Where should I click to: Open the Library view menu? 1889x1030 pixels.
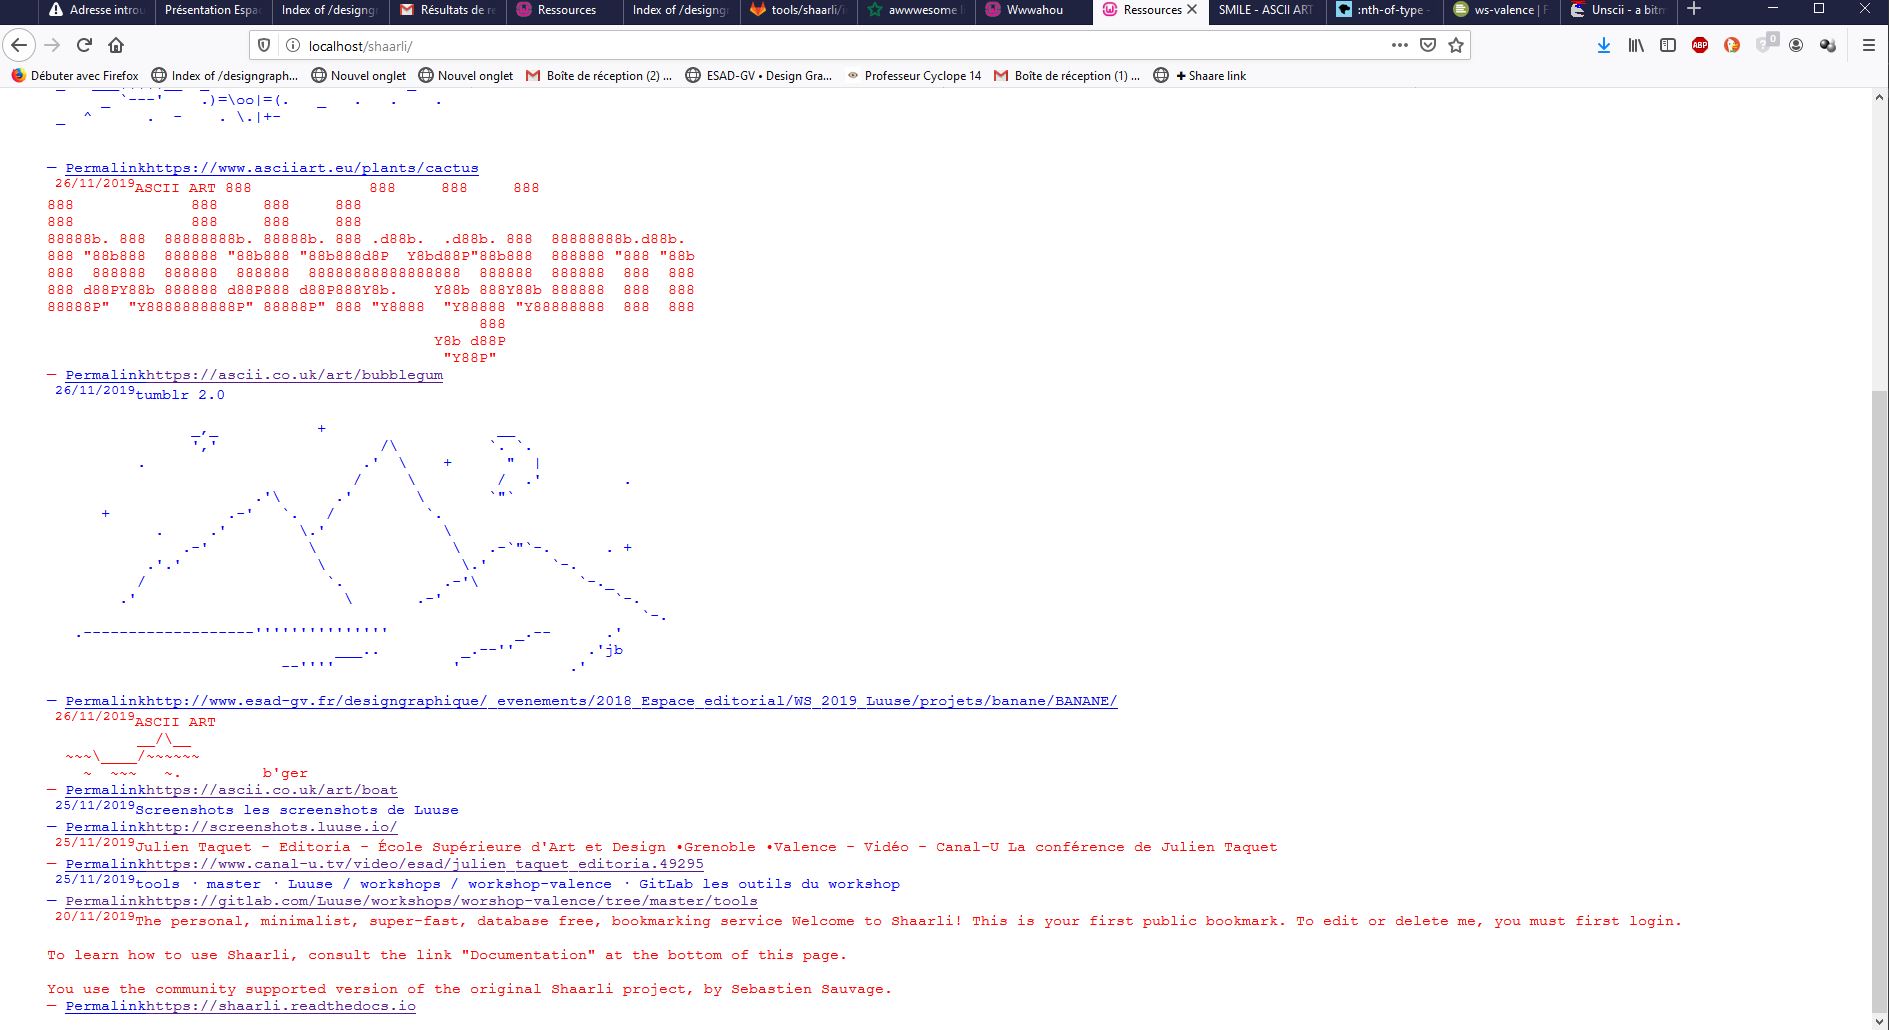pos(1635,45)
